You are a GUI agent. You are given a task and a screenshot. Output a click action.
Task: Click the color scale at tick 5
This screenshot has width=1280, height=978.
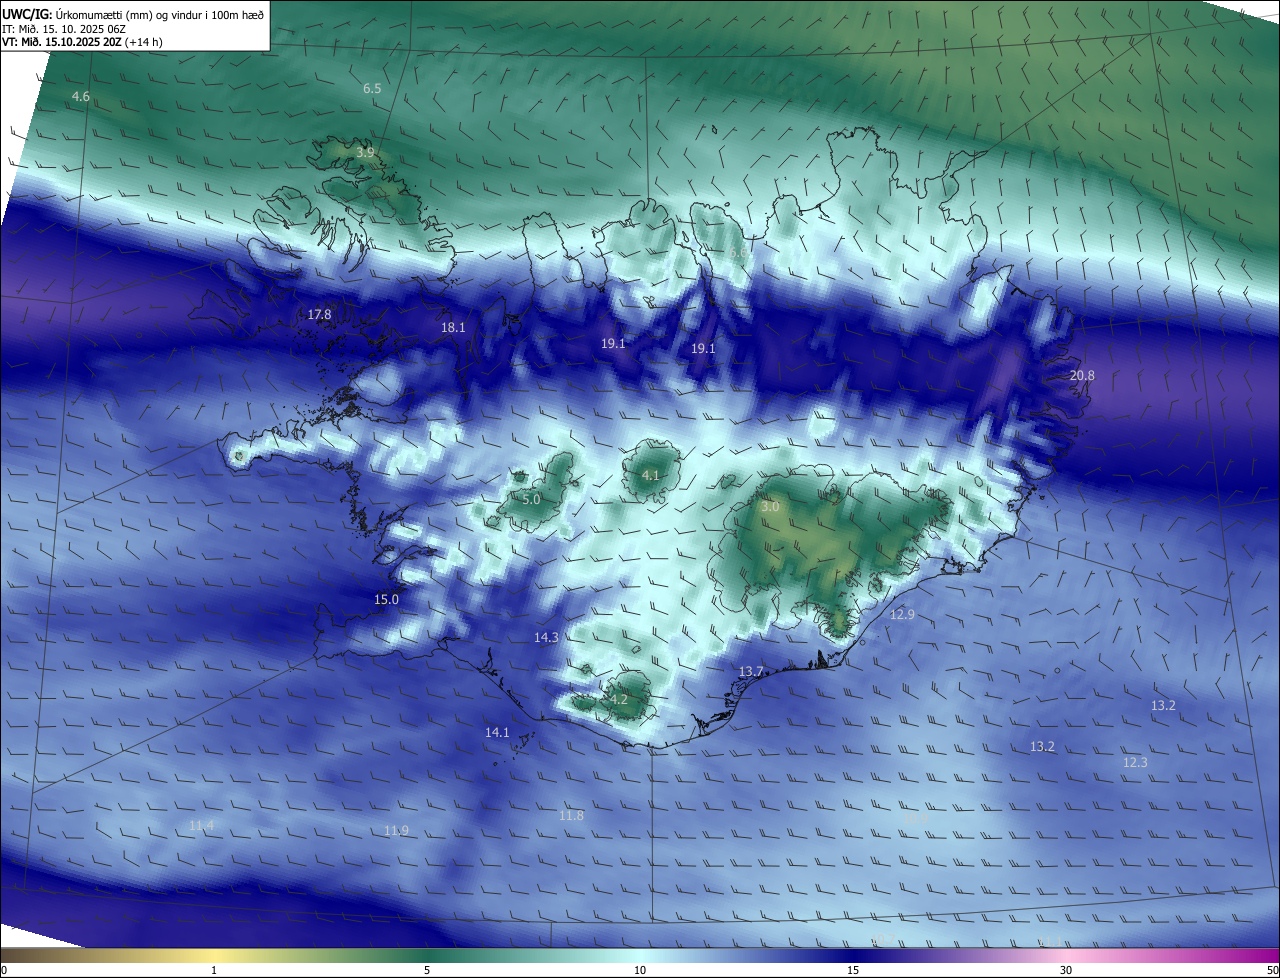pyautogui.click(x=427, y=970)
